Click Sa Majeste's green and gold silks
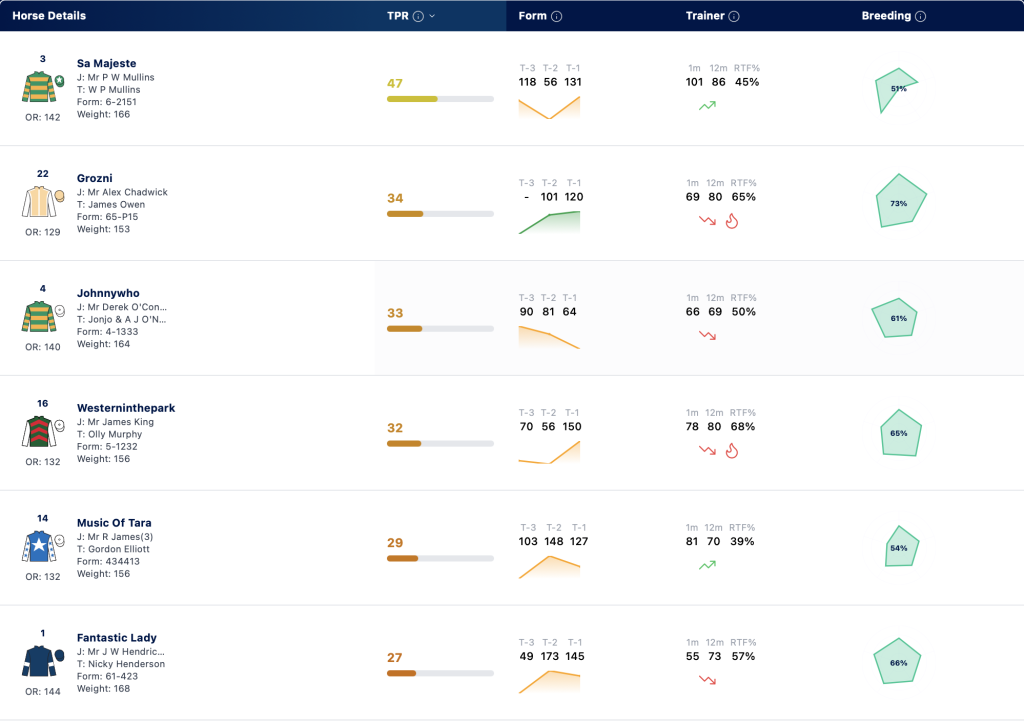The image size is (1024, 721). point(39,87)
